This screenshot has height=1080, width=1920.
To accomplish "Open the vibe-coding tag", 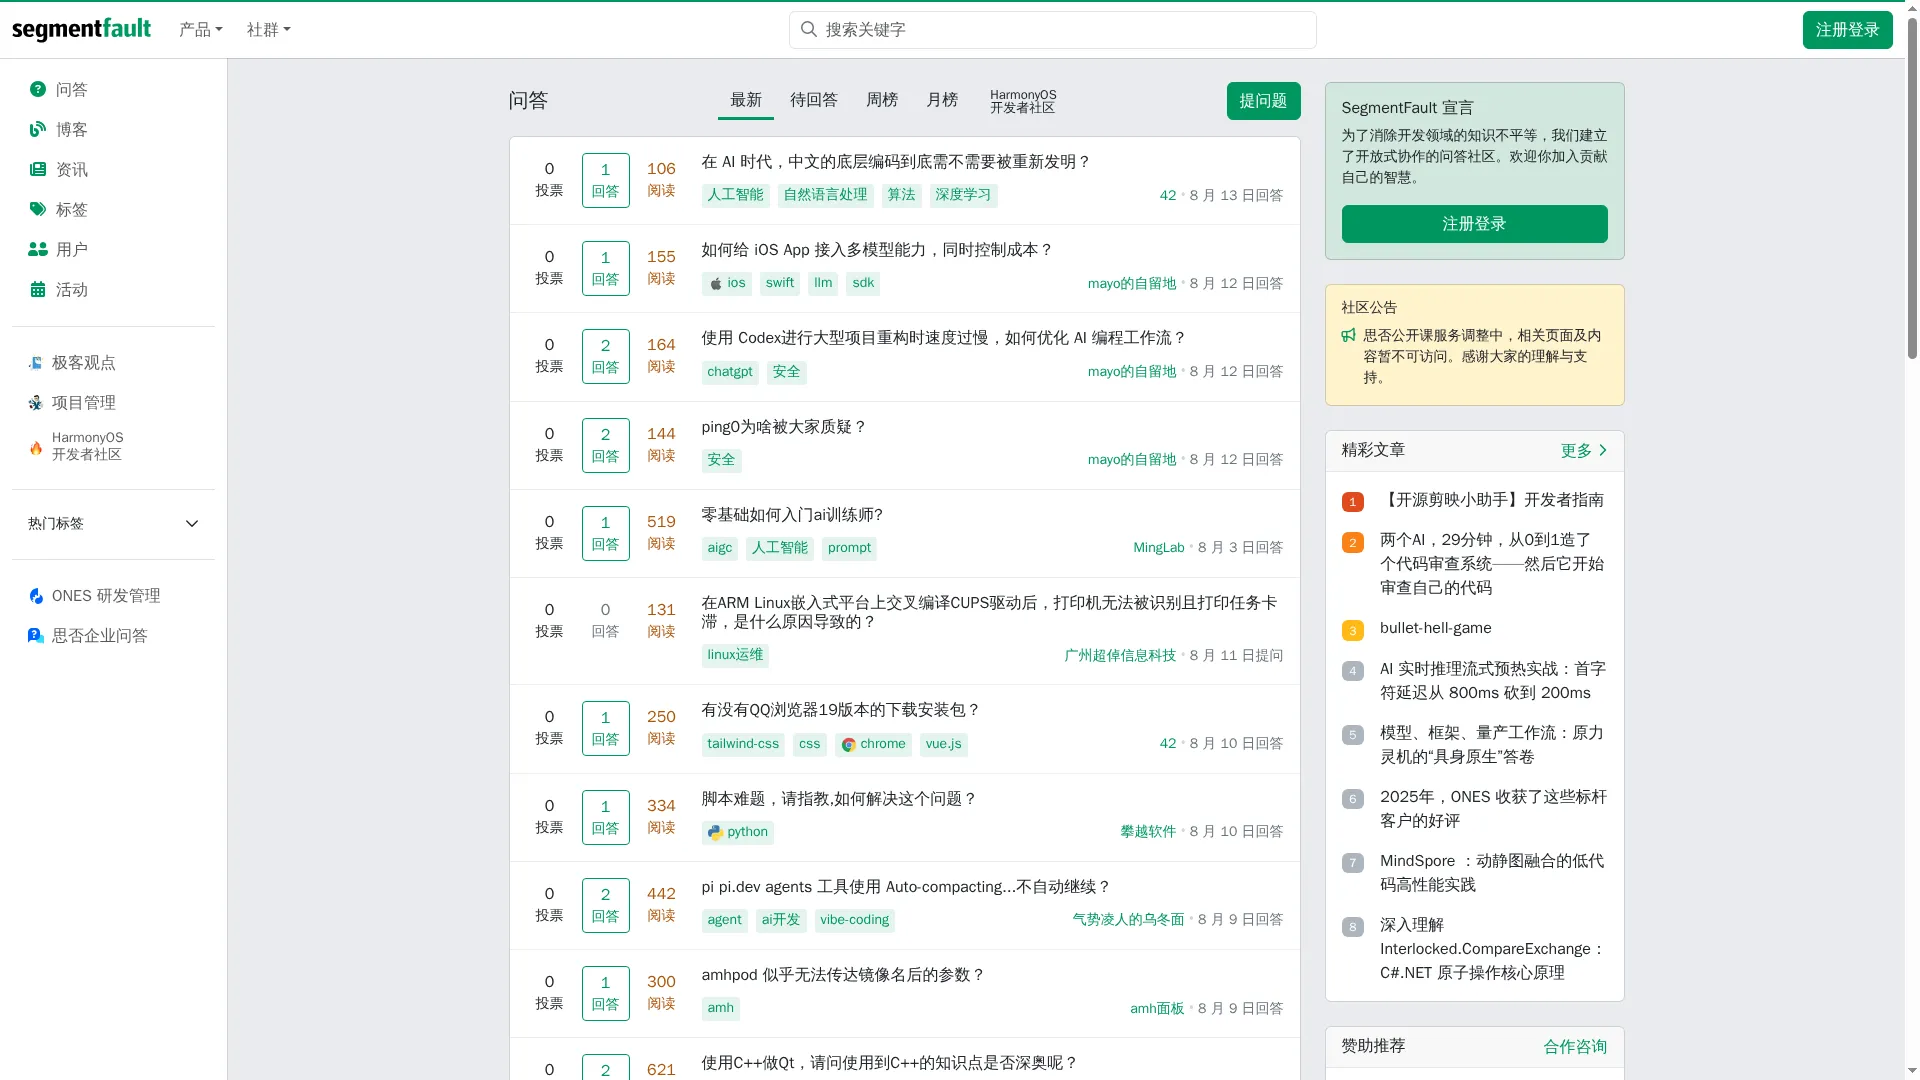I will click(855, 920).
